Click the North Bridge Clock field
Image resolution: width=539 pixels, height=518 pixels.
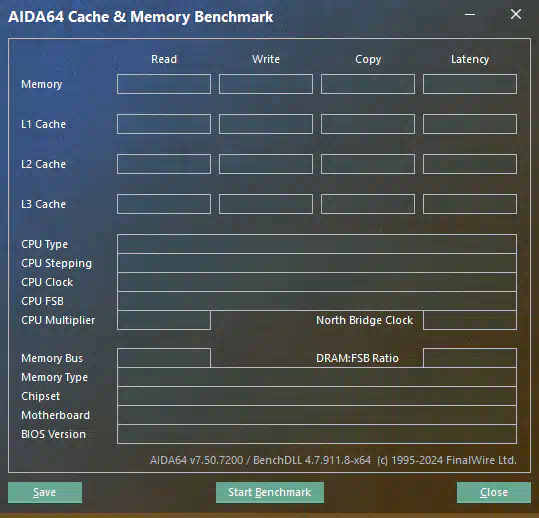[x=470, y=320]
